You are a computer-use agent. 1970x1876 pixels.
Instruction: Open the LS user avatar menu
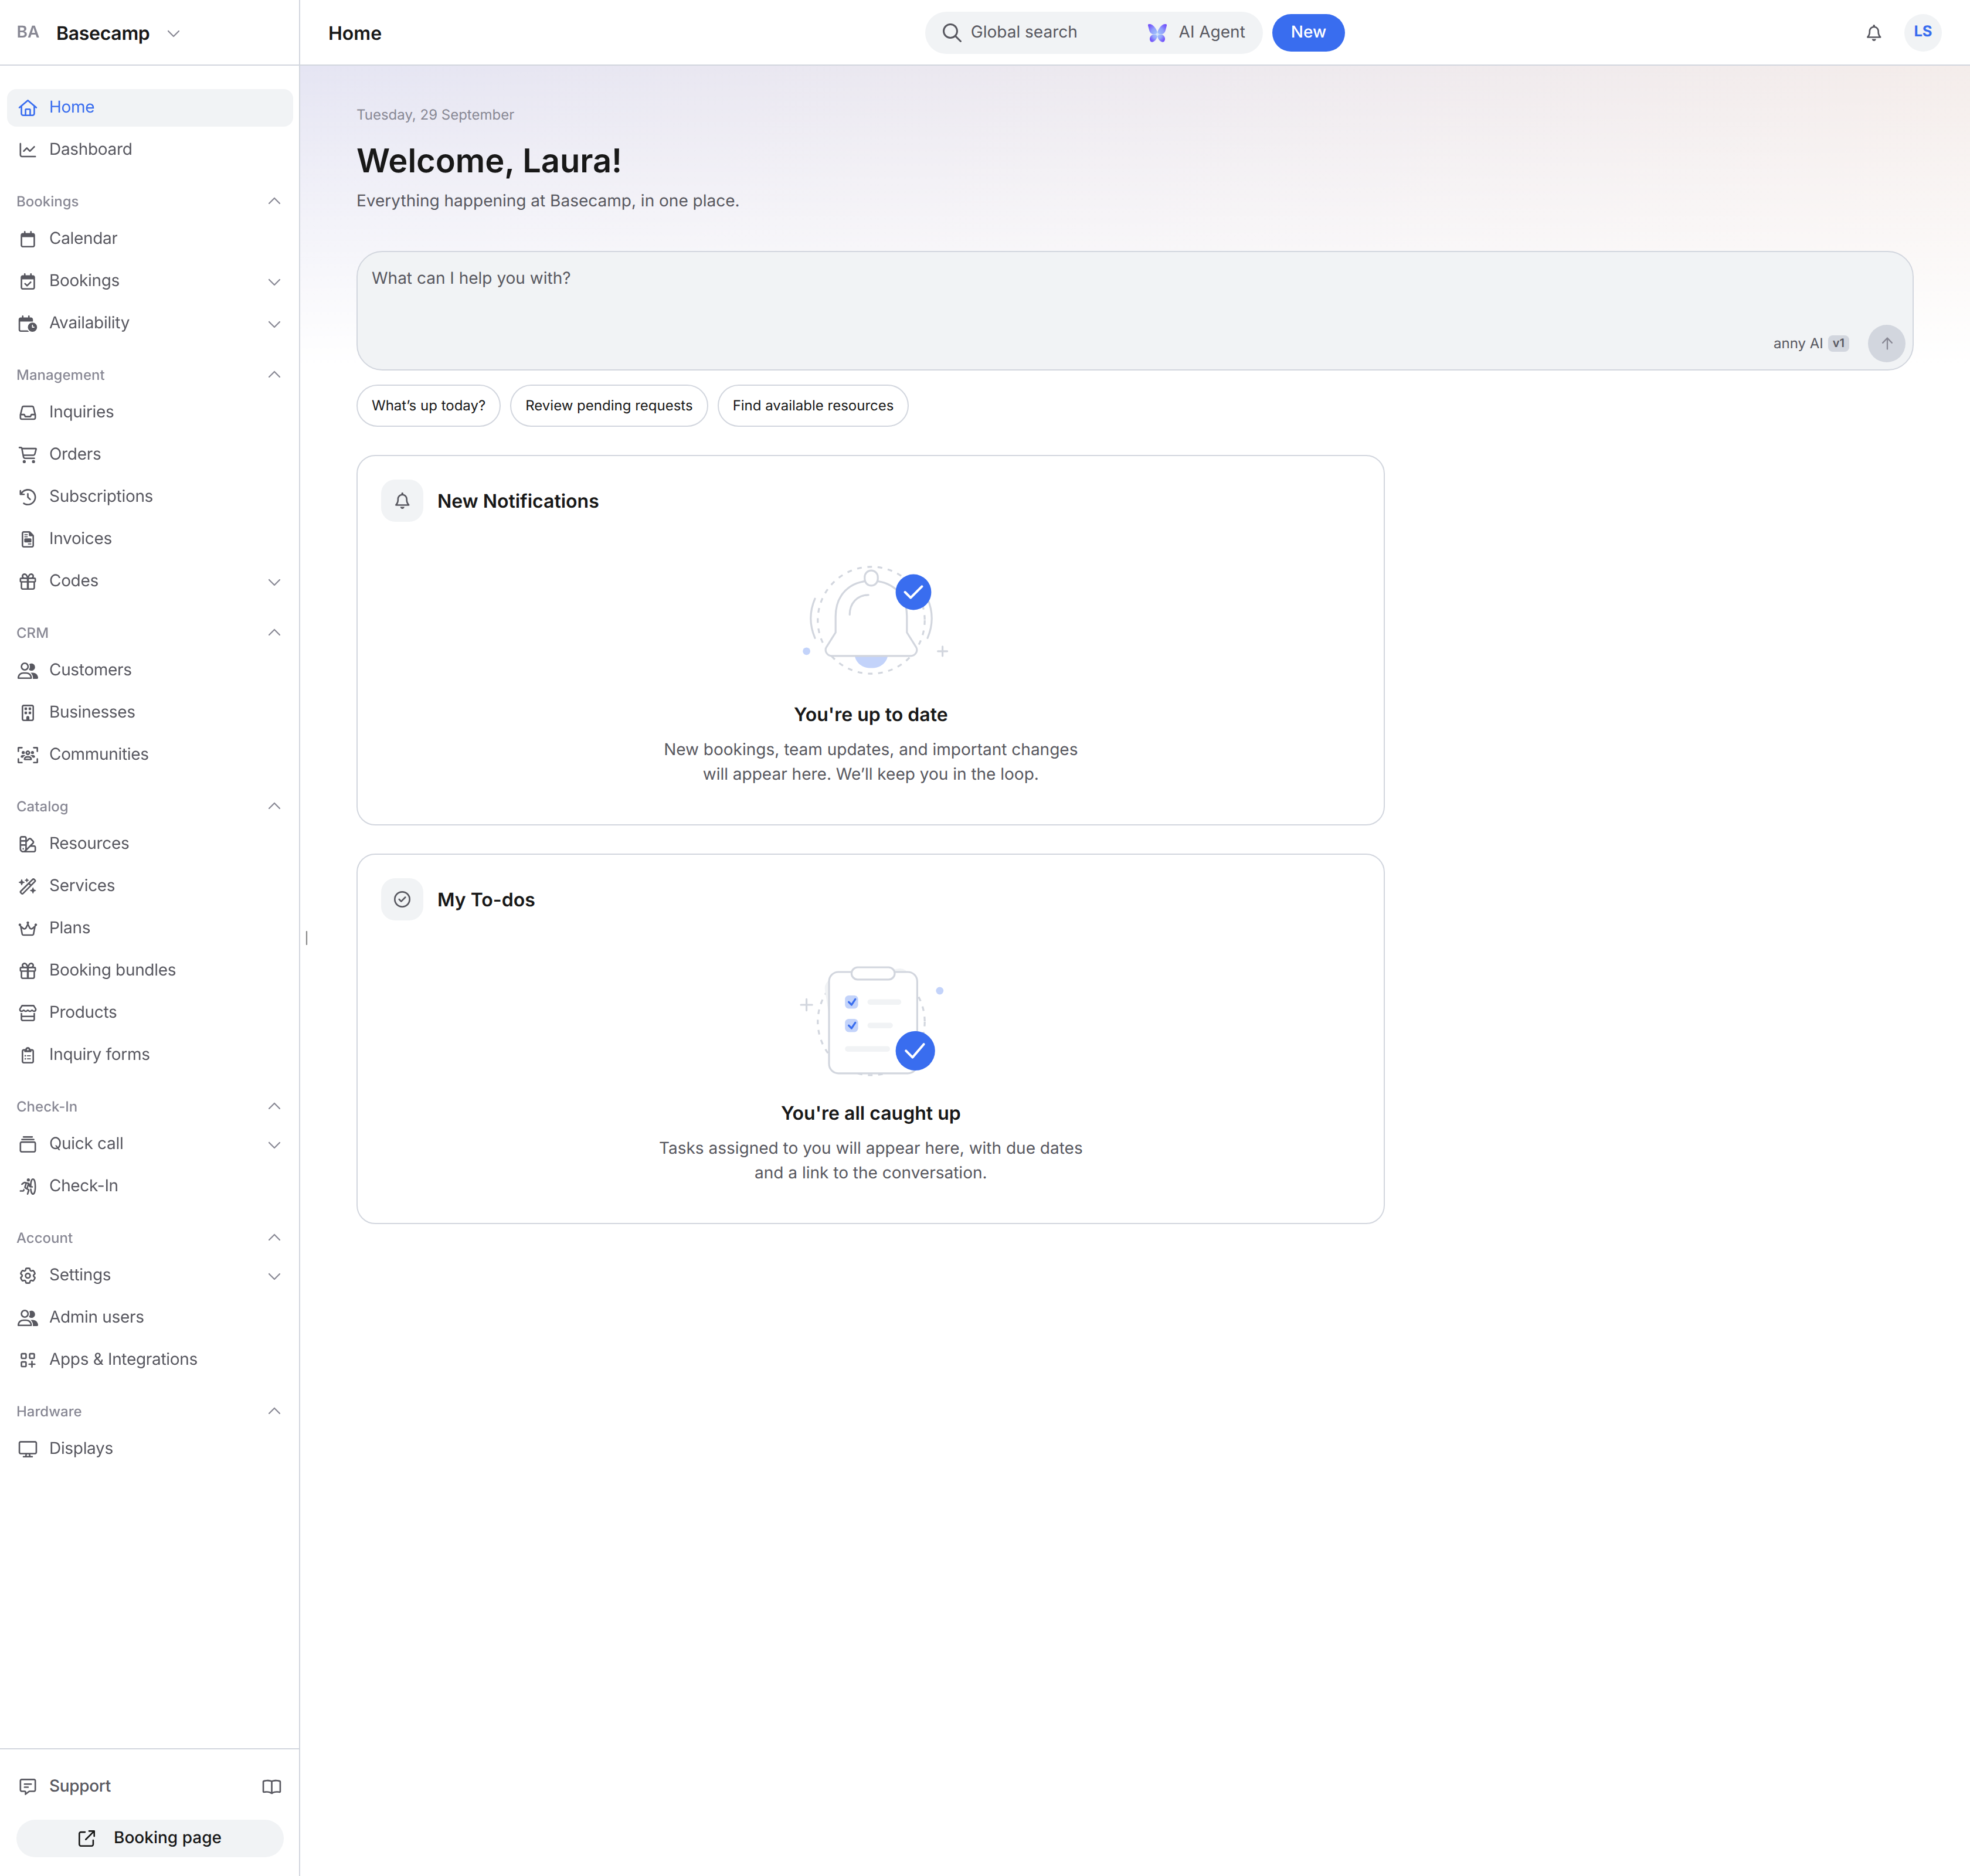click(x=1922, y=32)
